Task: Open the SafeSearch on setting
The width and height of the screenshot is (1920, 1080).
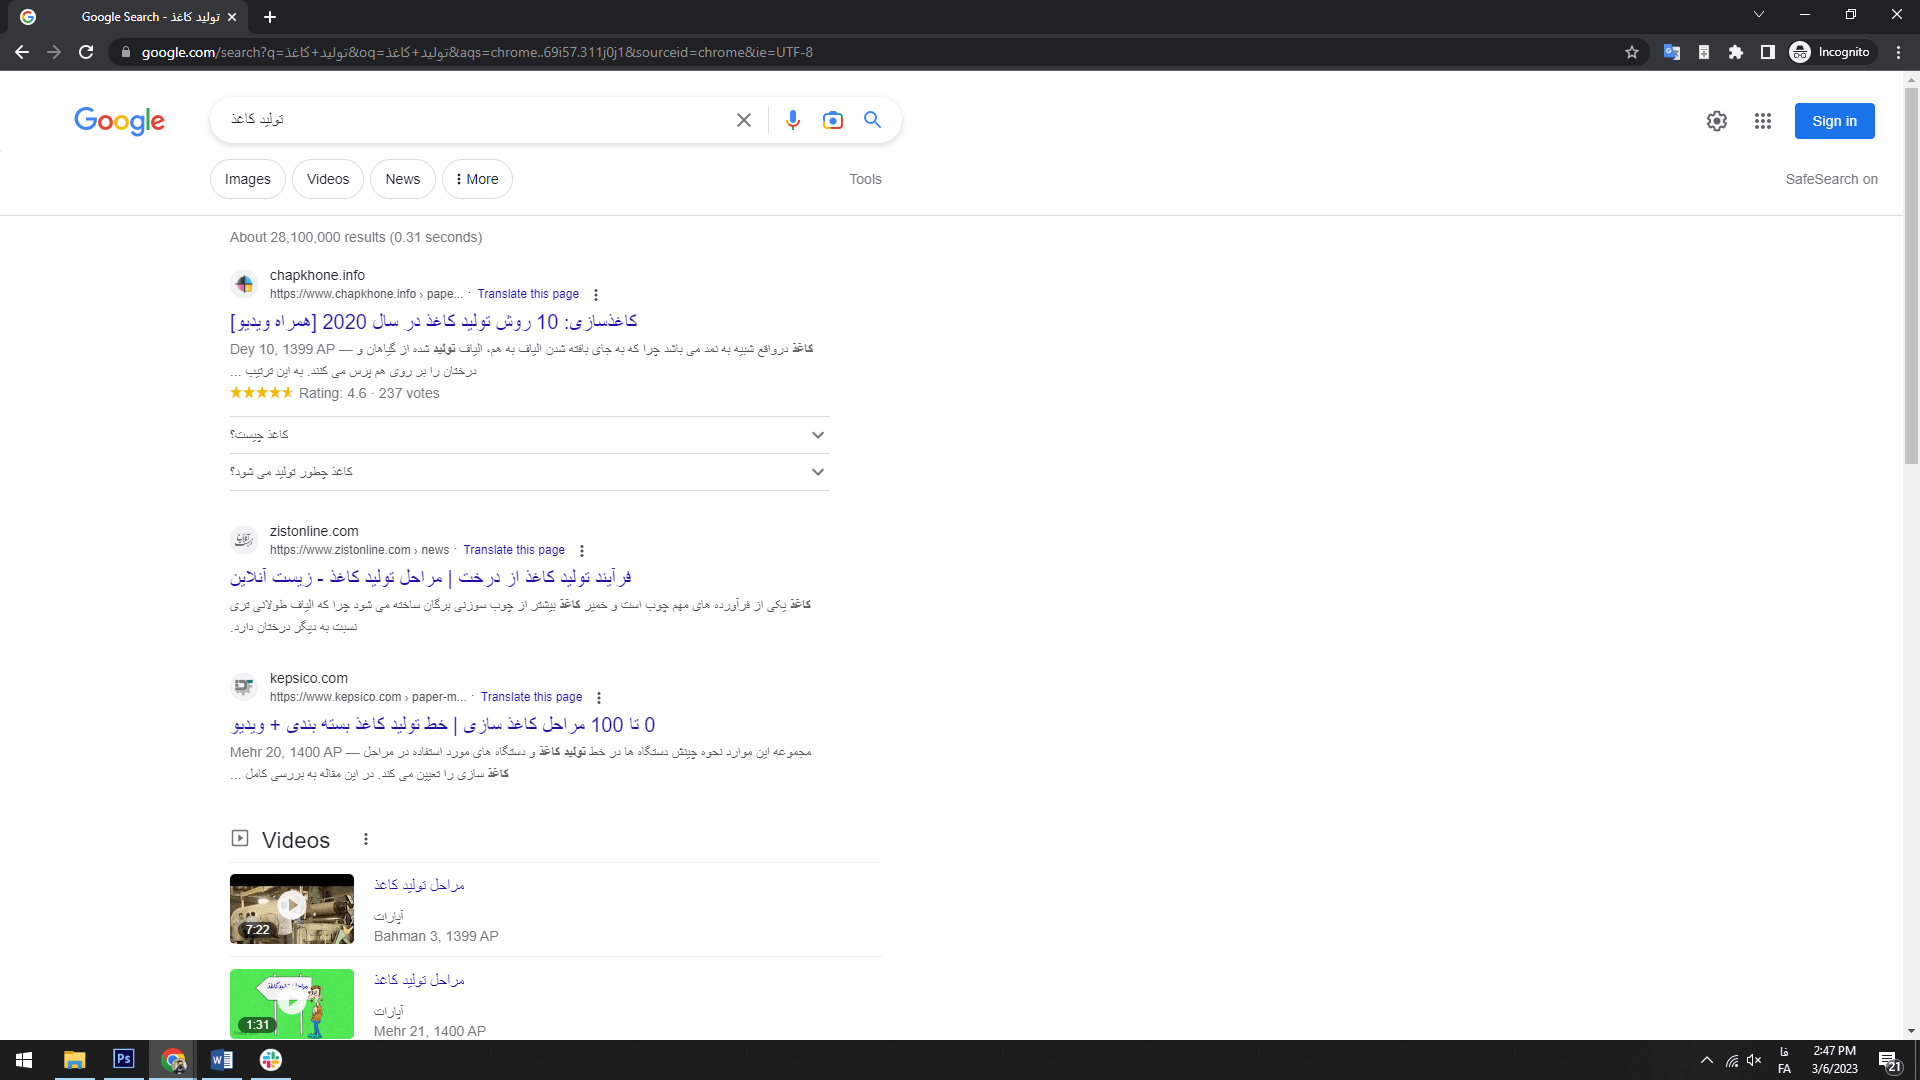Action: point(1831,179)
